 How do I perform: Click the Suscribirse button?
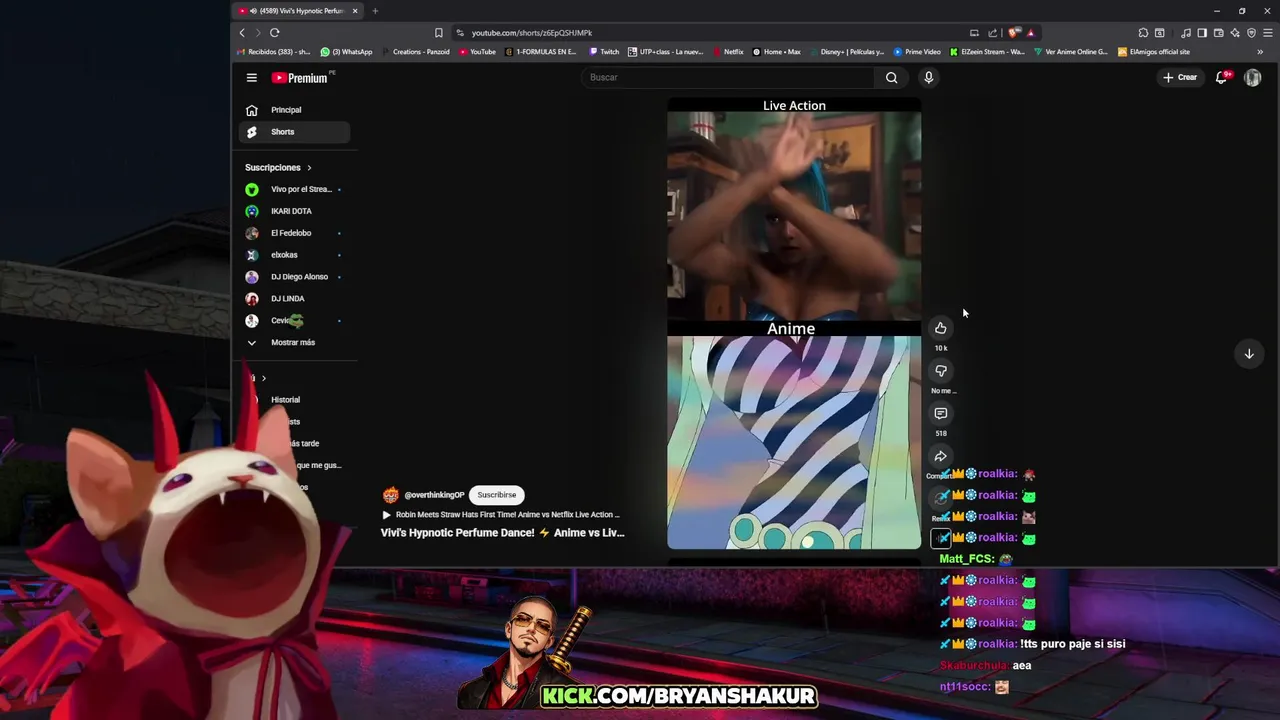[497, 495]
